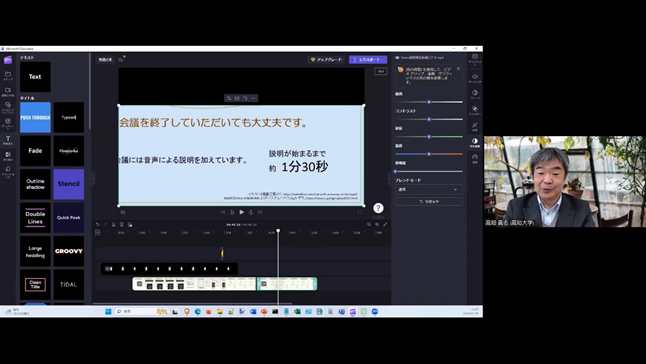Image resolution: width=646 pixels, height=364 pixels.
Task: Duplicate the selected clip
Action: (x=130, y=224)
